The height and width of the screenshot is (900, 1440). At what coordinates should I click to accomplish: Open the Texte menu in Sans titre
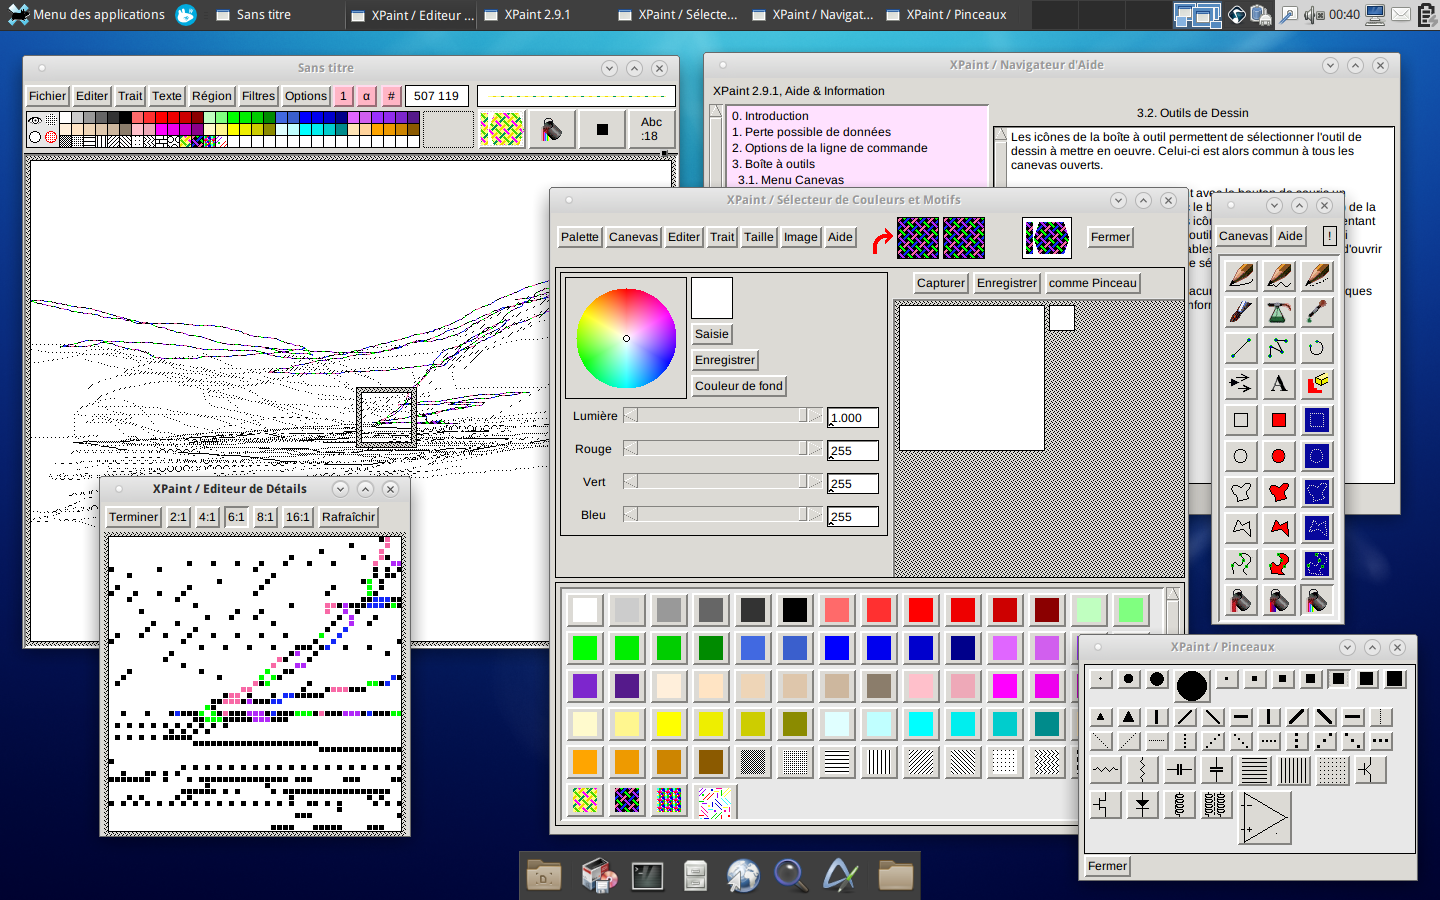click(167, 96)
